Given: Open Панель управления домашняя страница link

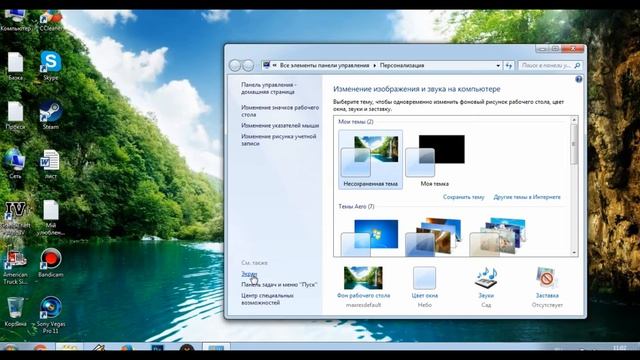Looking at the screenshot, I should point(269,89).
